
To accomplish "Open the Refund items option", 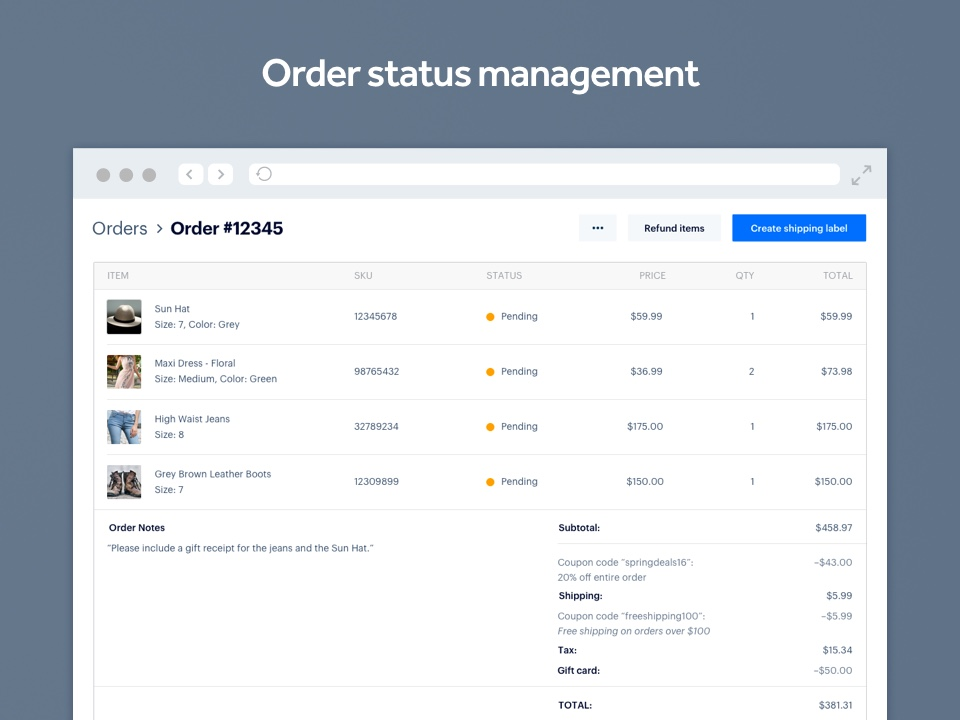I will point(674,228).
